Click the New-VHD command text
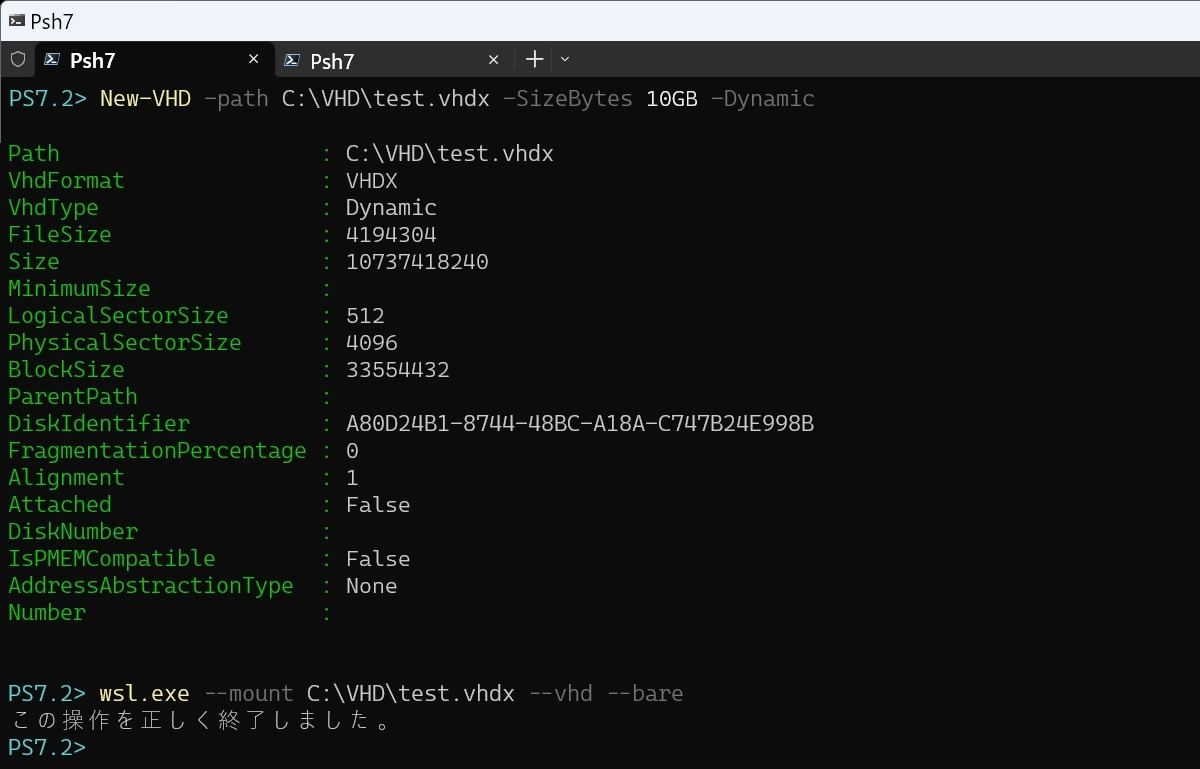Viewport: 1200px width, 769px height. 145,98
